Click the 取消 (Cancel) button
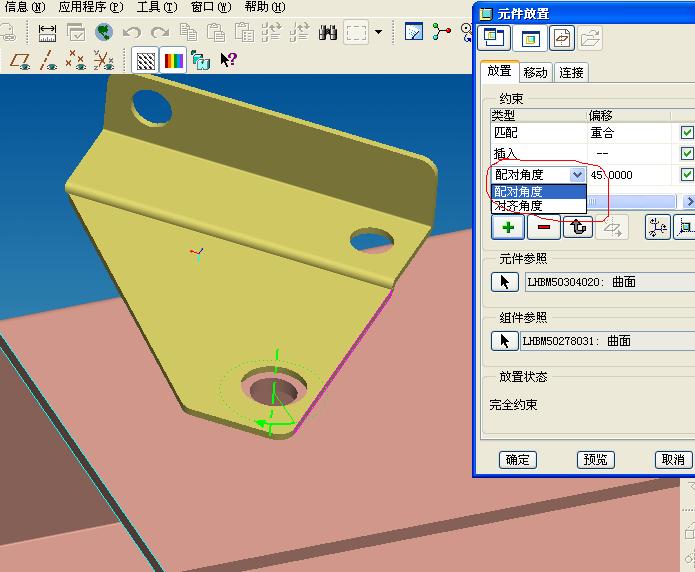The height and width of the screenshot is (572, 695). pos(673,460)
